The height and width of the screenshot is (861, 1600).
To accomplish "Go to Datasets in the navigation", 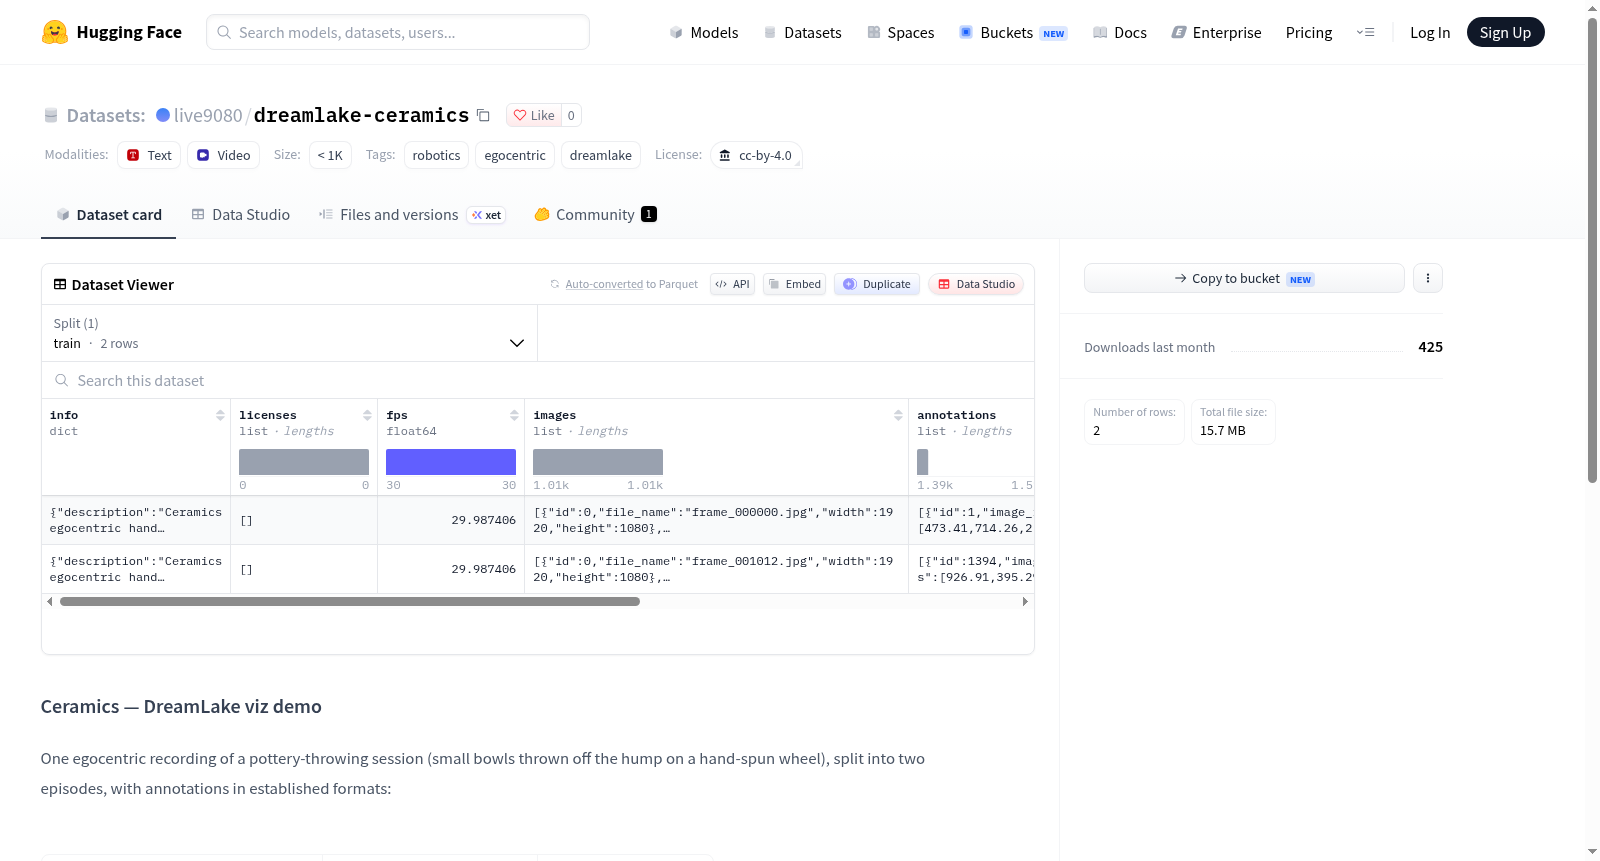I will click(x=802, y=32).
